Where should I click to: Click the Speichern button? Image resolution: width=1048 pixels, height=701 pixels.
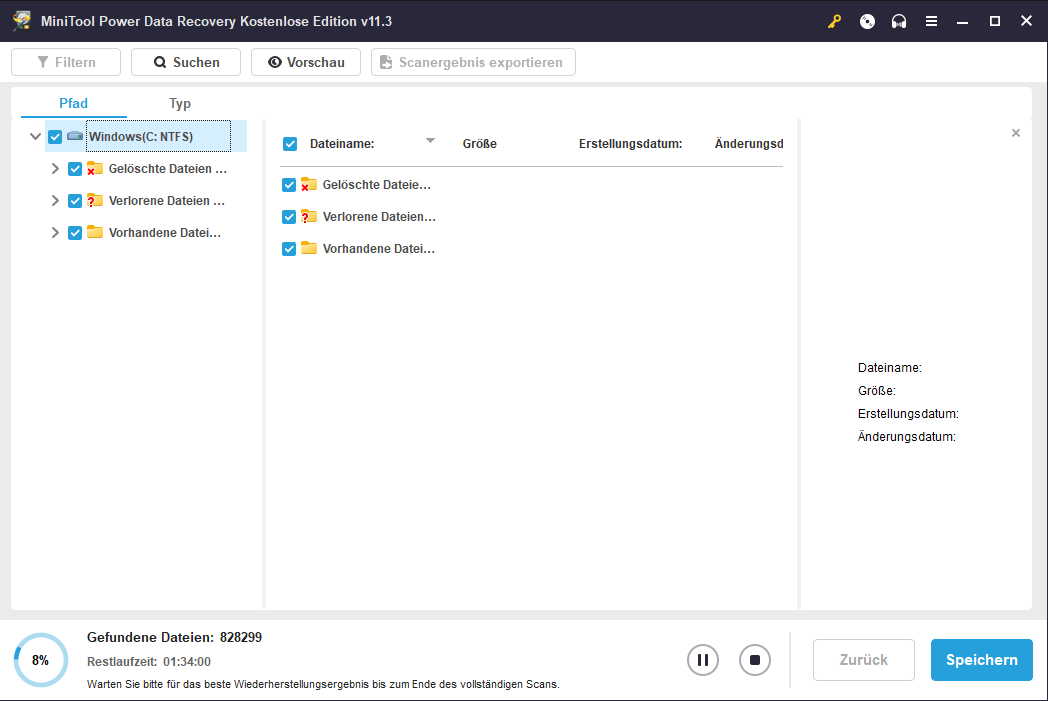[982, 660]
